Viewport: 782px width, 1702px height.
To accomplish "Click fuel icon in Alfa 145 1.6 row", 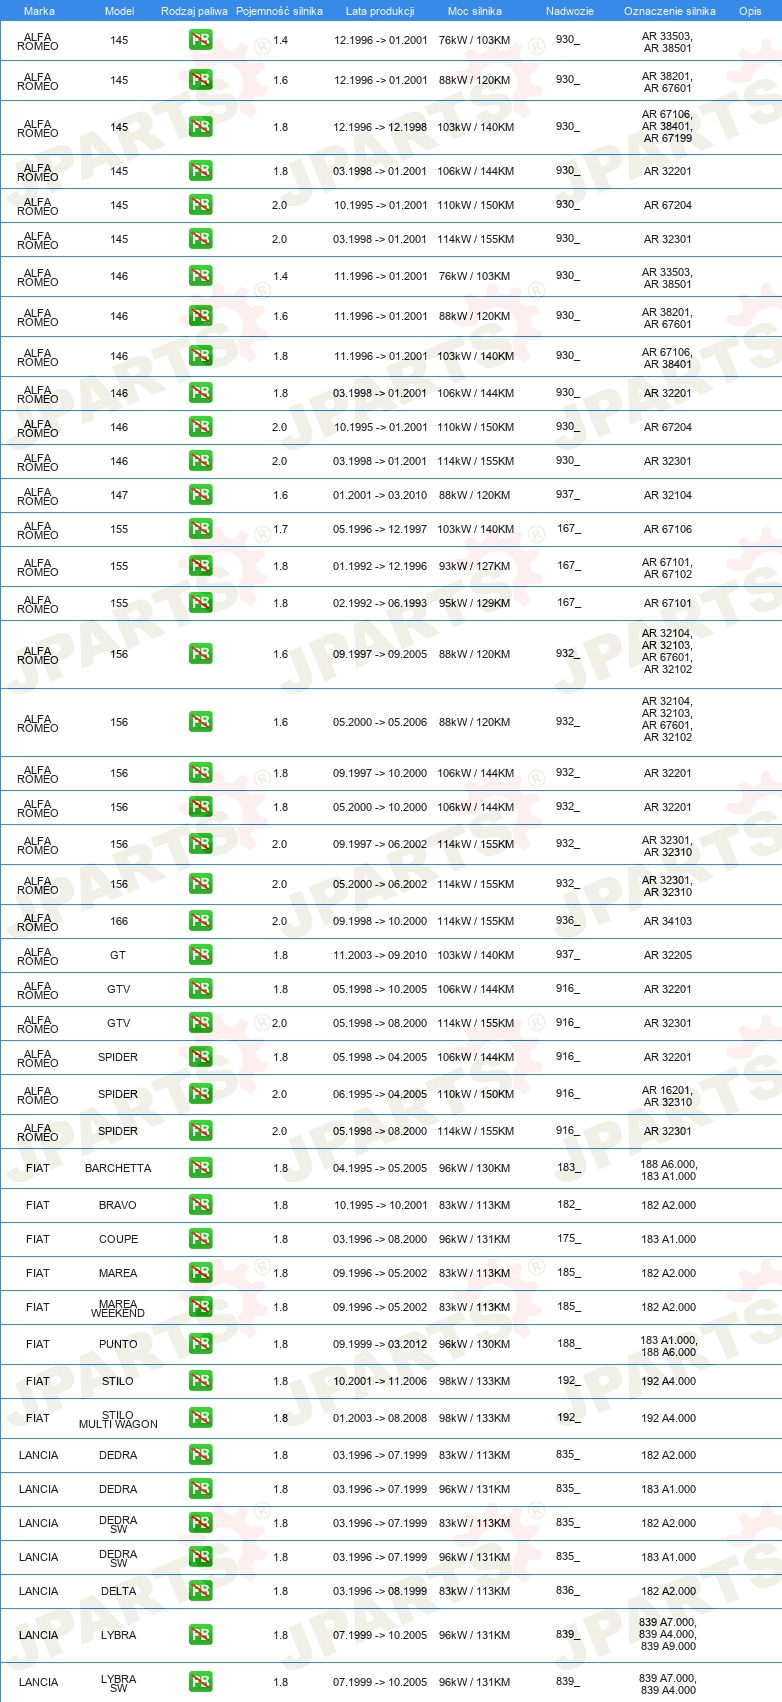I will click(201, 81).
